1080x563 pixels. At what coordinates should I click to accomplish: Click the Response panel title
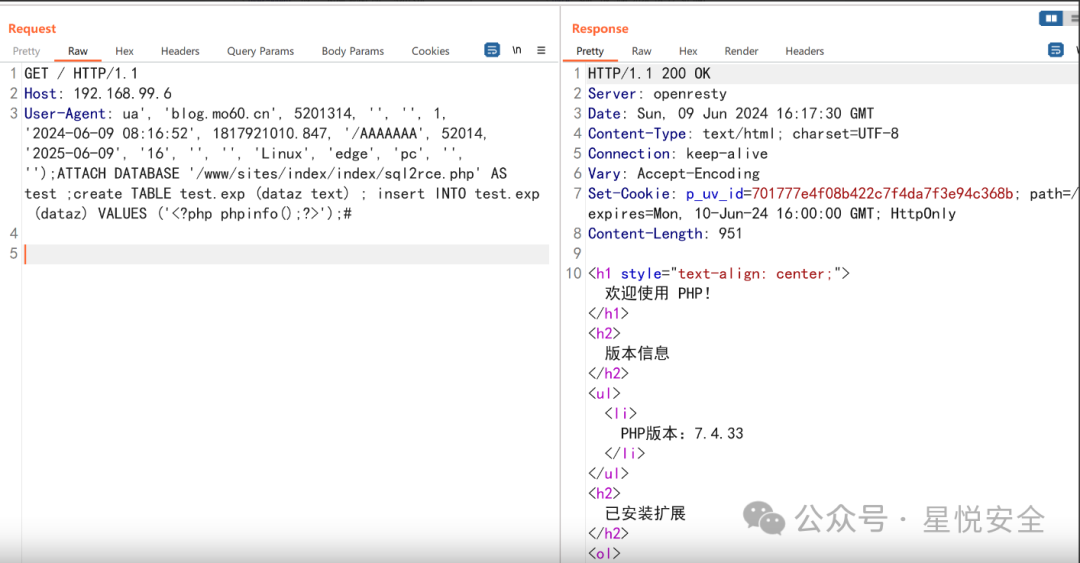pos(600,28)
